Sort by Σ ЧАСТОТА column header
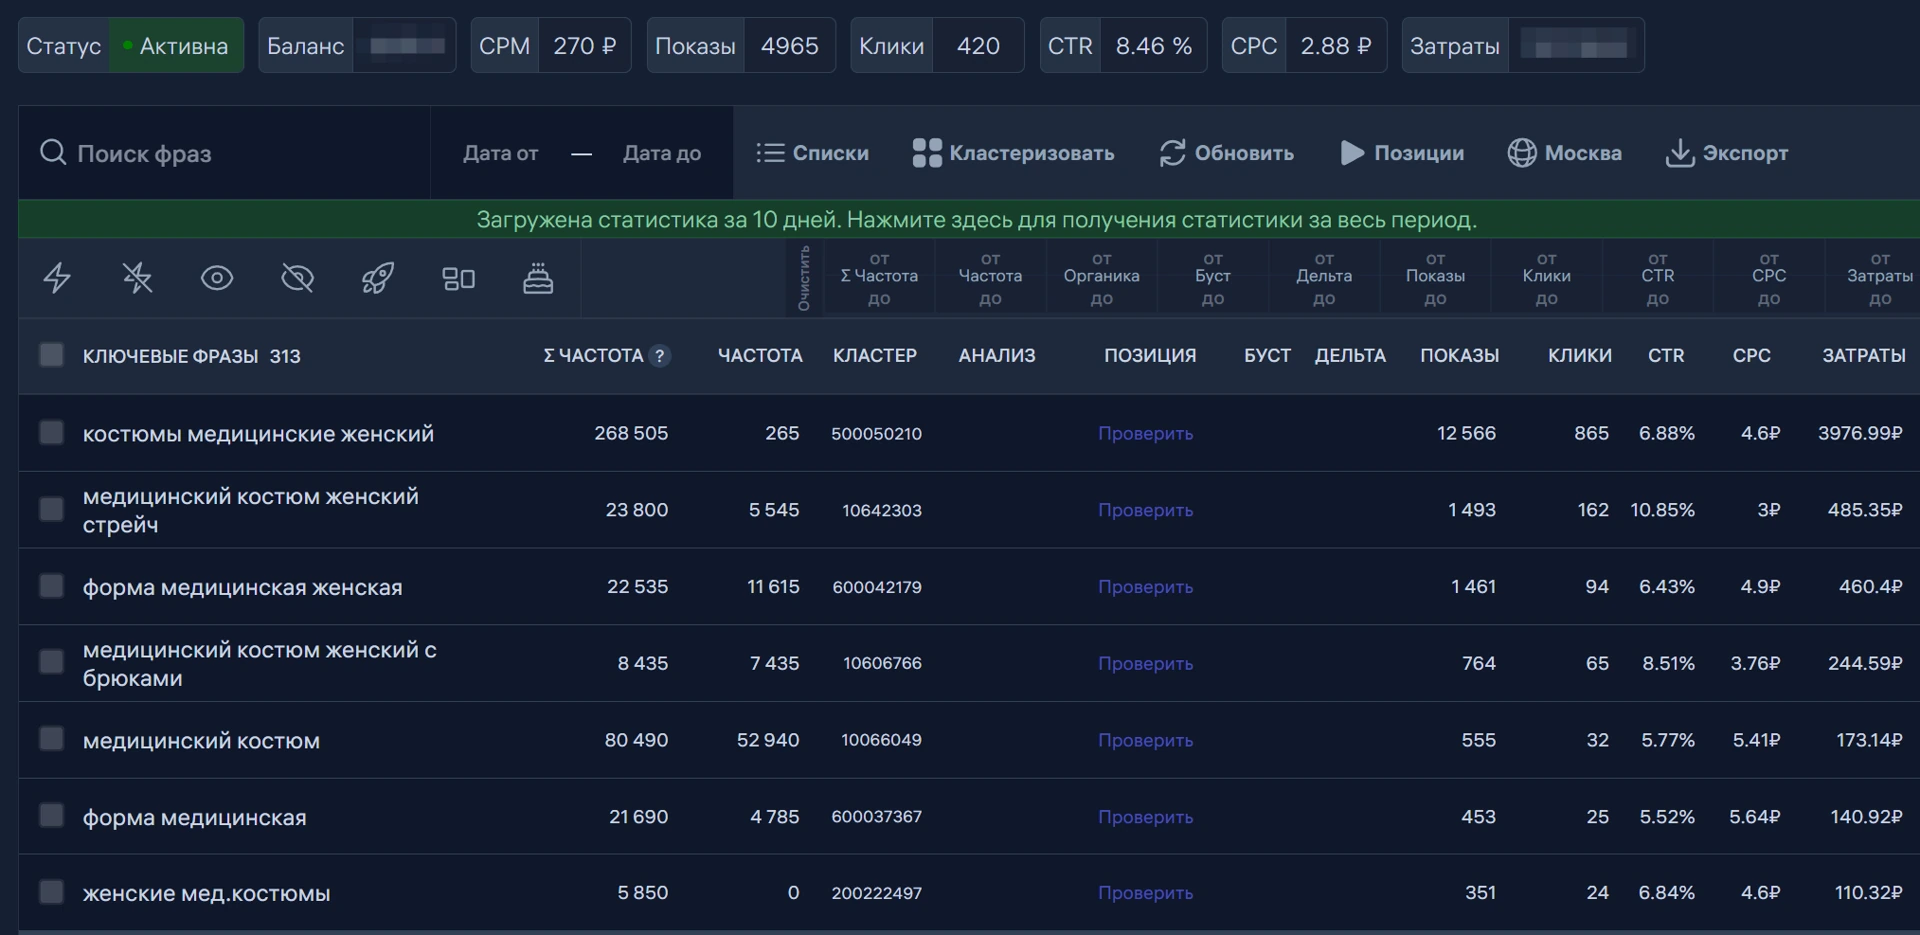 click(x=593, y=356)
